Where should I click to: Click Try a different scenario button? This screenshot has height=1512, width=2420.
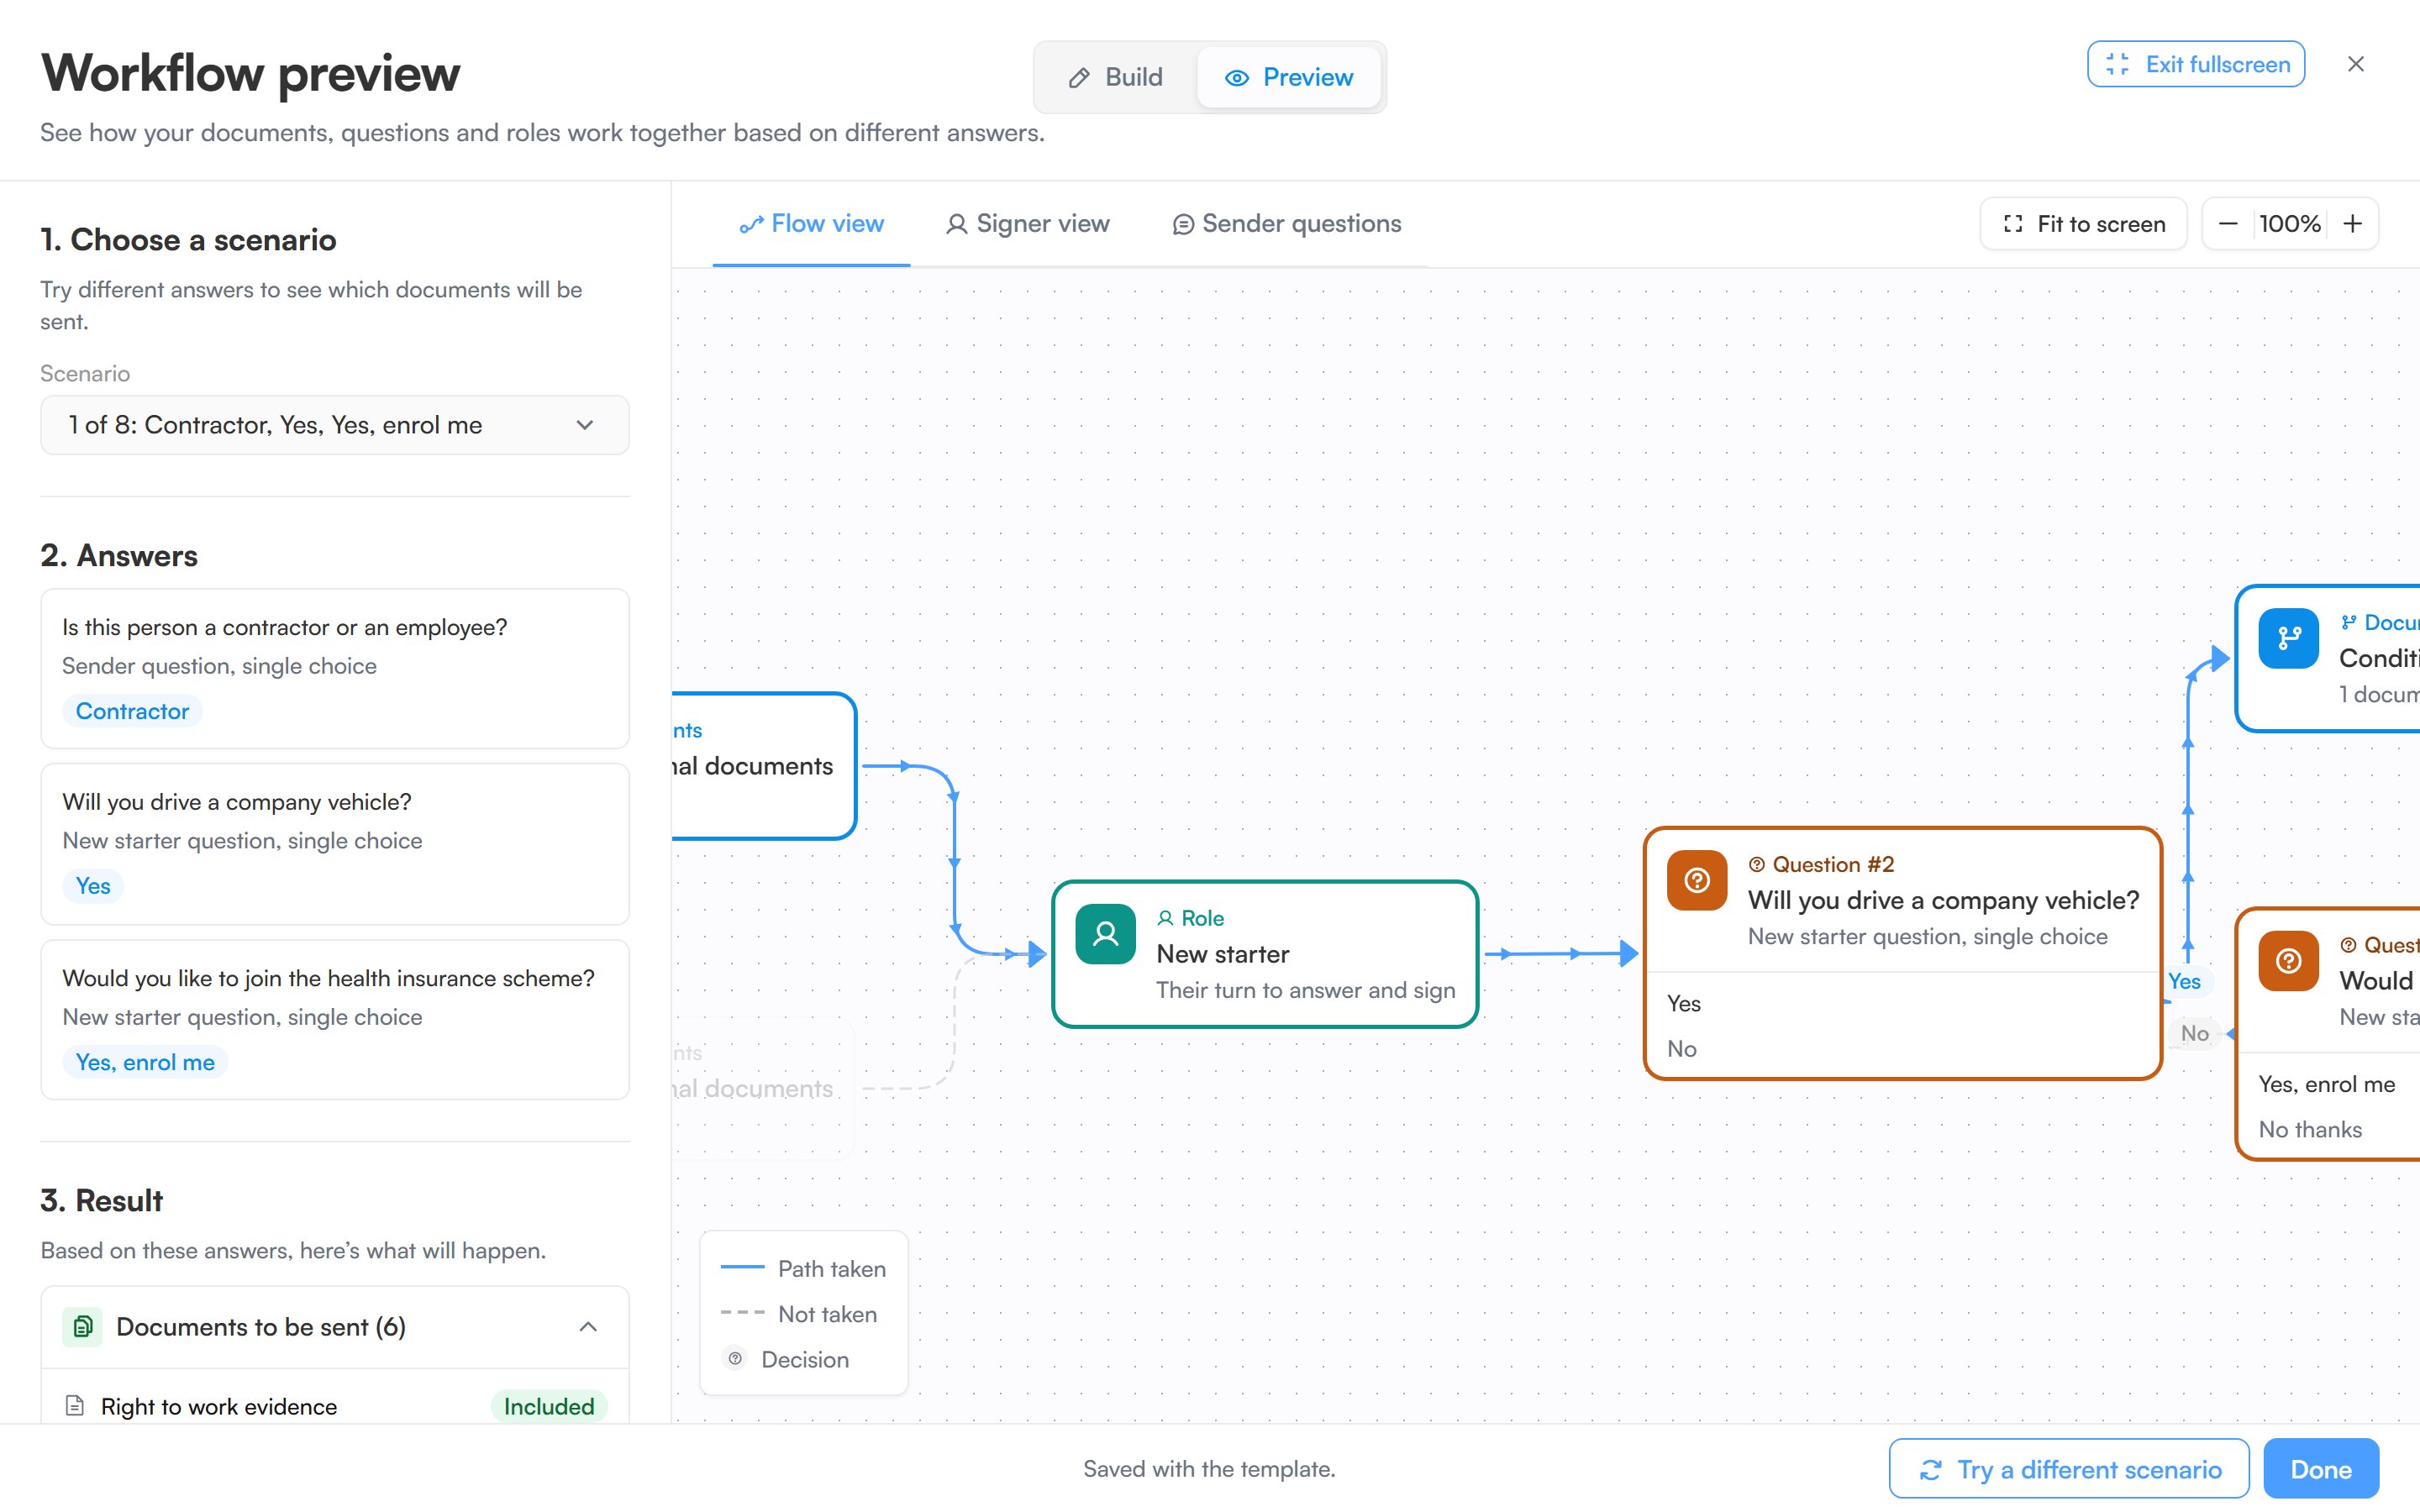pos(2068,1469)
